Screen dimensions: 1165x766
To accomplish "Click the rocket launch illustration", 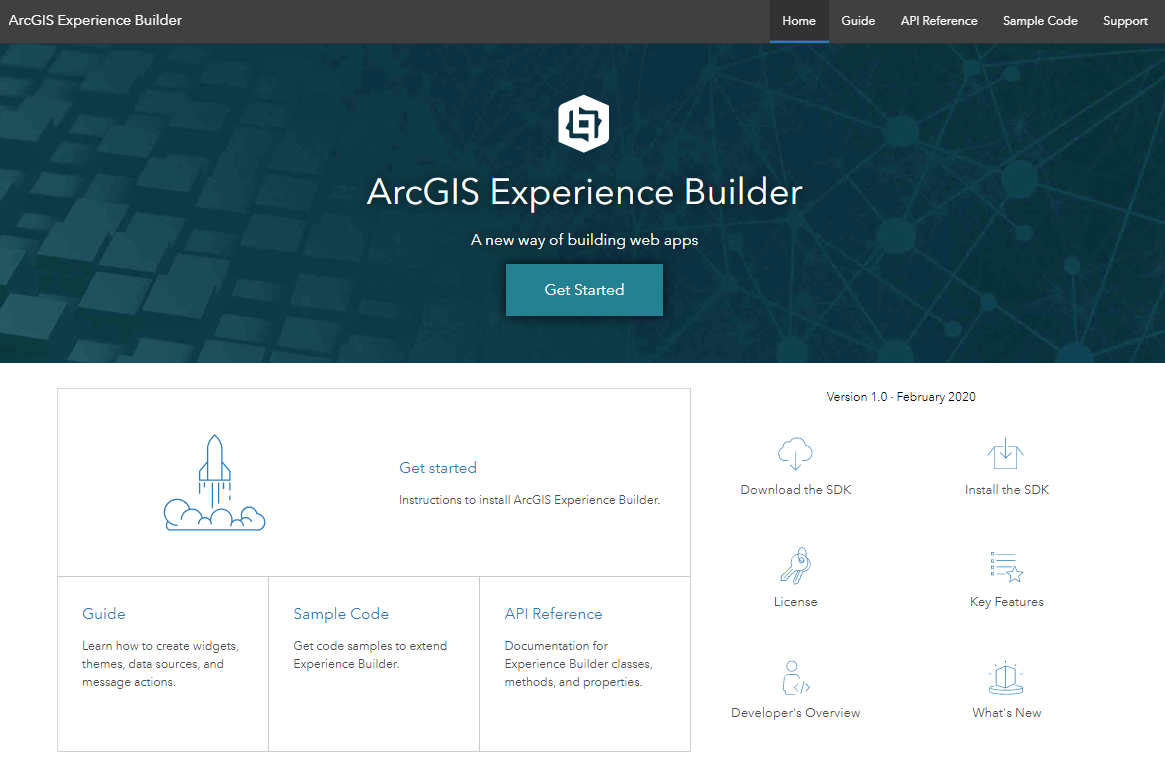I will pos(215,483).
